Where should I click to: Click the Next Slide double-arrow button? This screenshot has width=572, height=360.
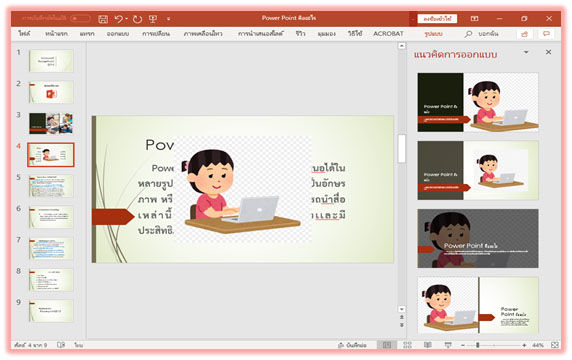point(402,325)
